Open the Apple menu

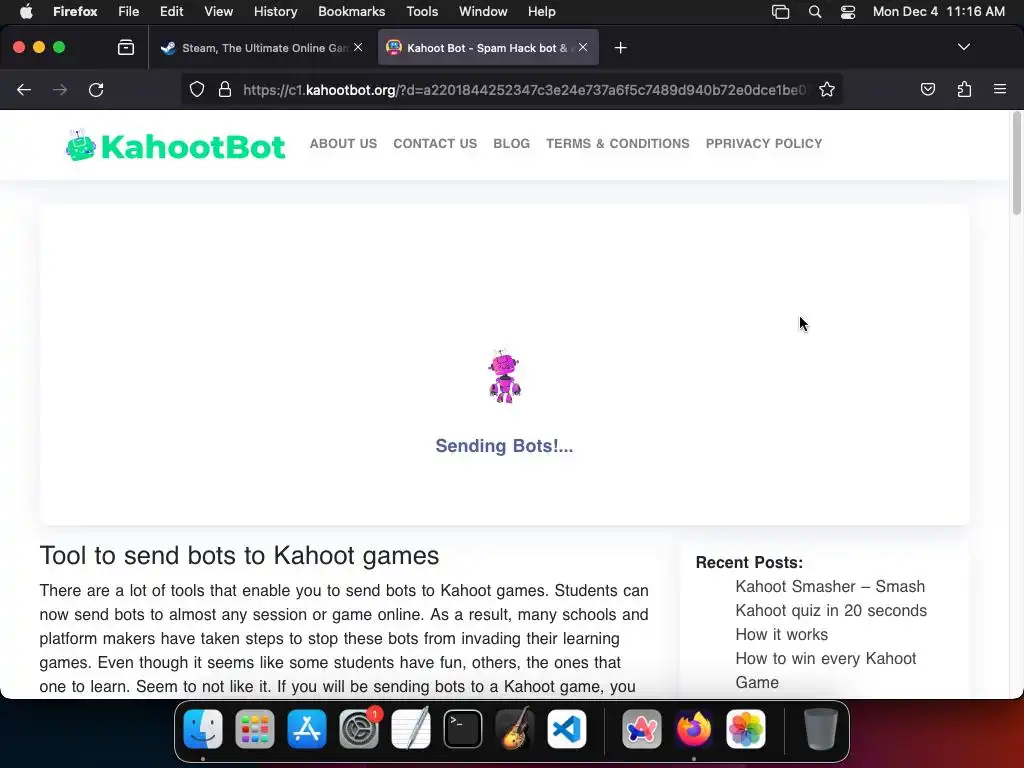coord(26,12)
